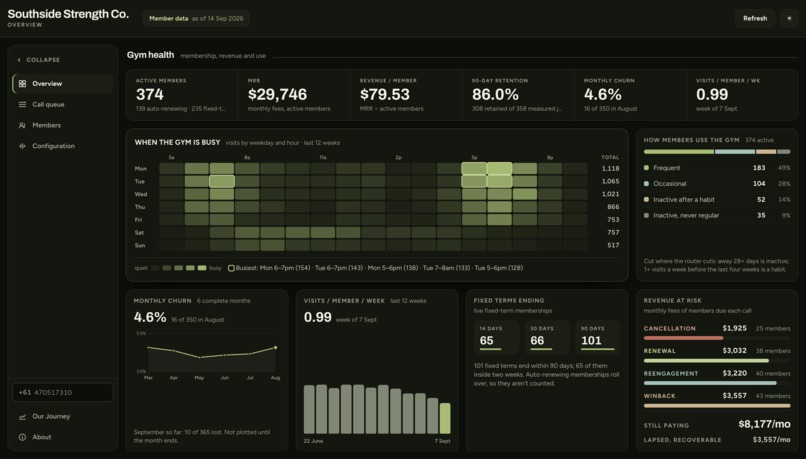Open the Call queue page

[x=63, y=104]
